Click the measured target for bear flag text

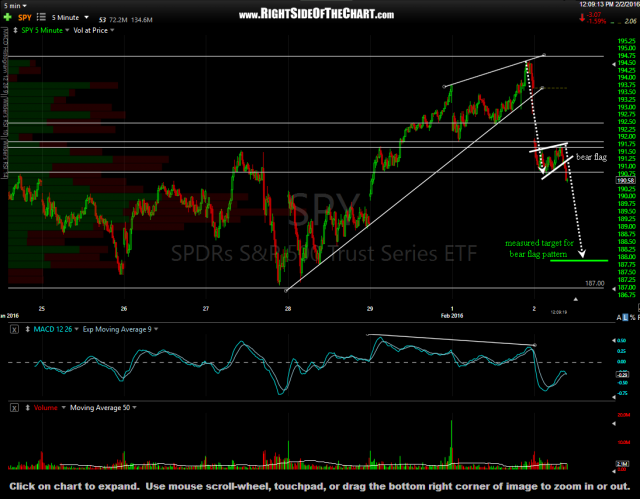click(x=539, y=248)
